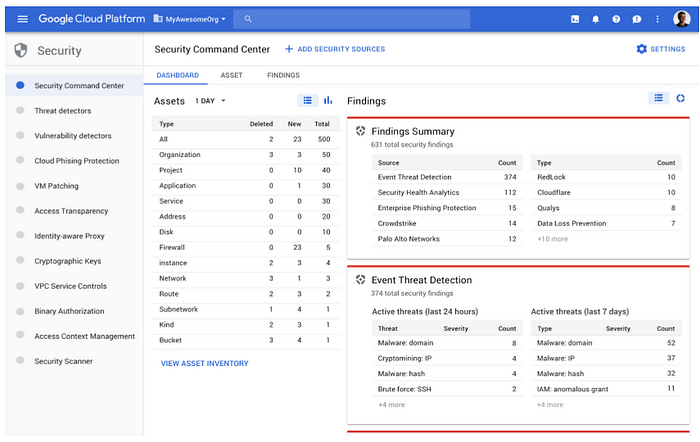The width and height of the screenshot is (700, 442).
Task: Click the Settings gear icon
Action: pyautogui.click(x=642, y=49)
